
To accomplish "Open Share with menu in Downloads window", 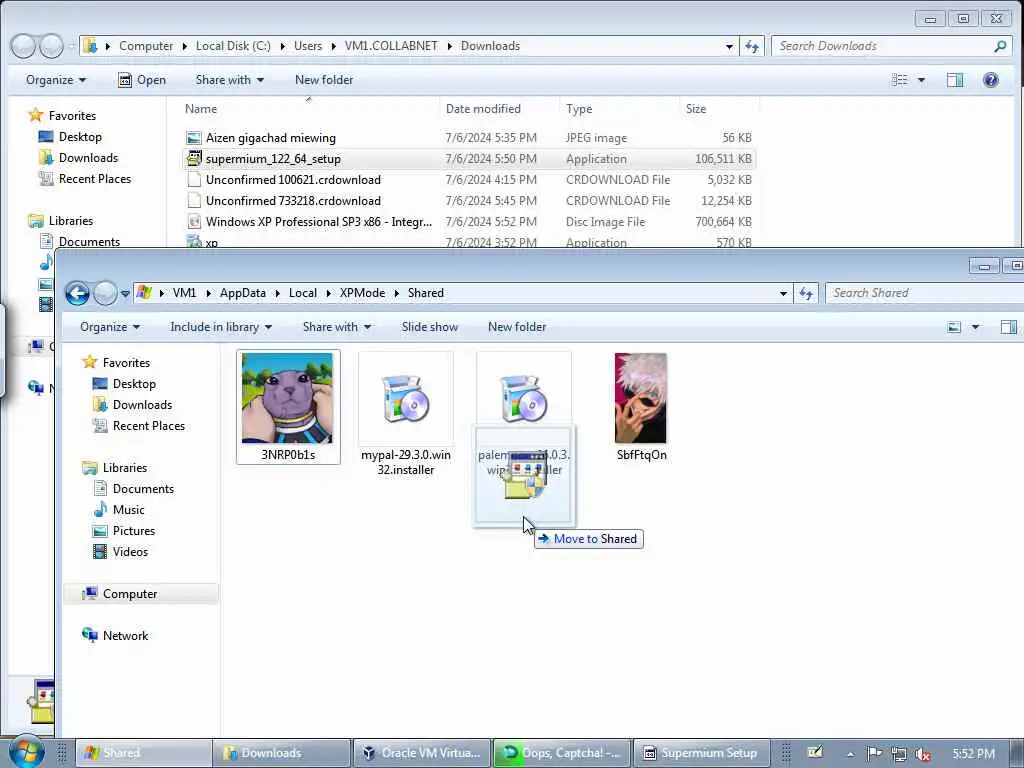I will tap(229, 80).
